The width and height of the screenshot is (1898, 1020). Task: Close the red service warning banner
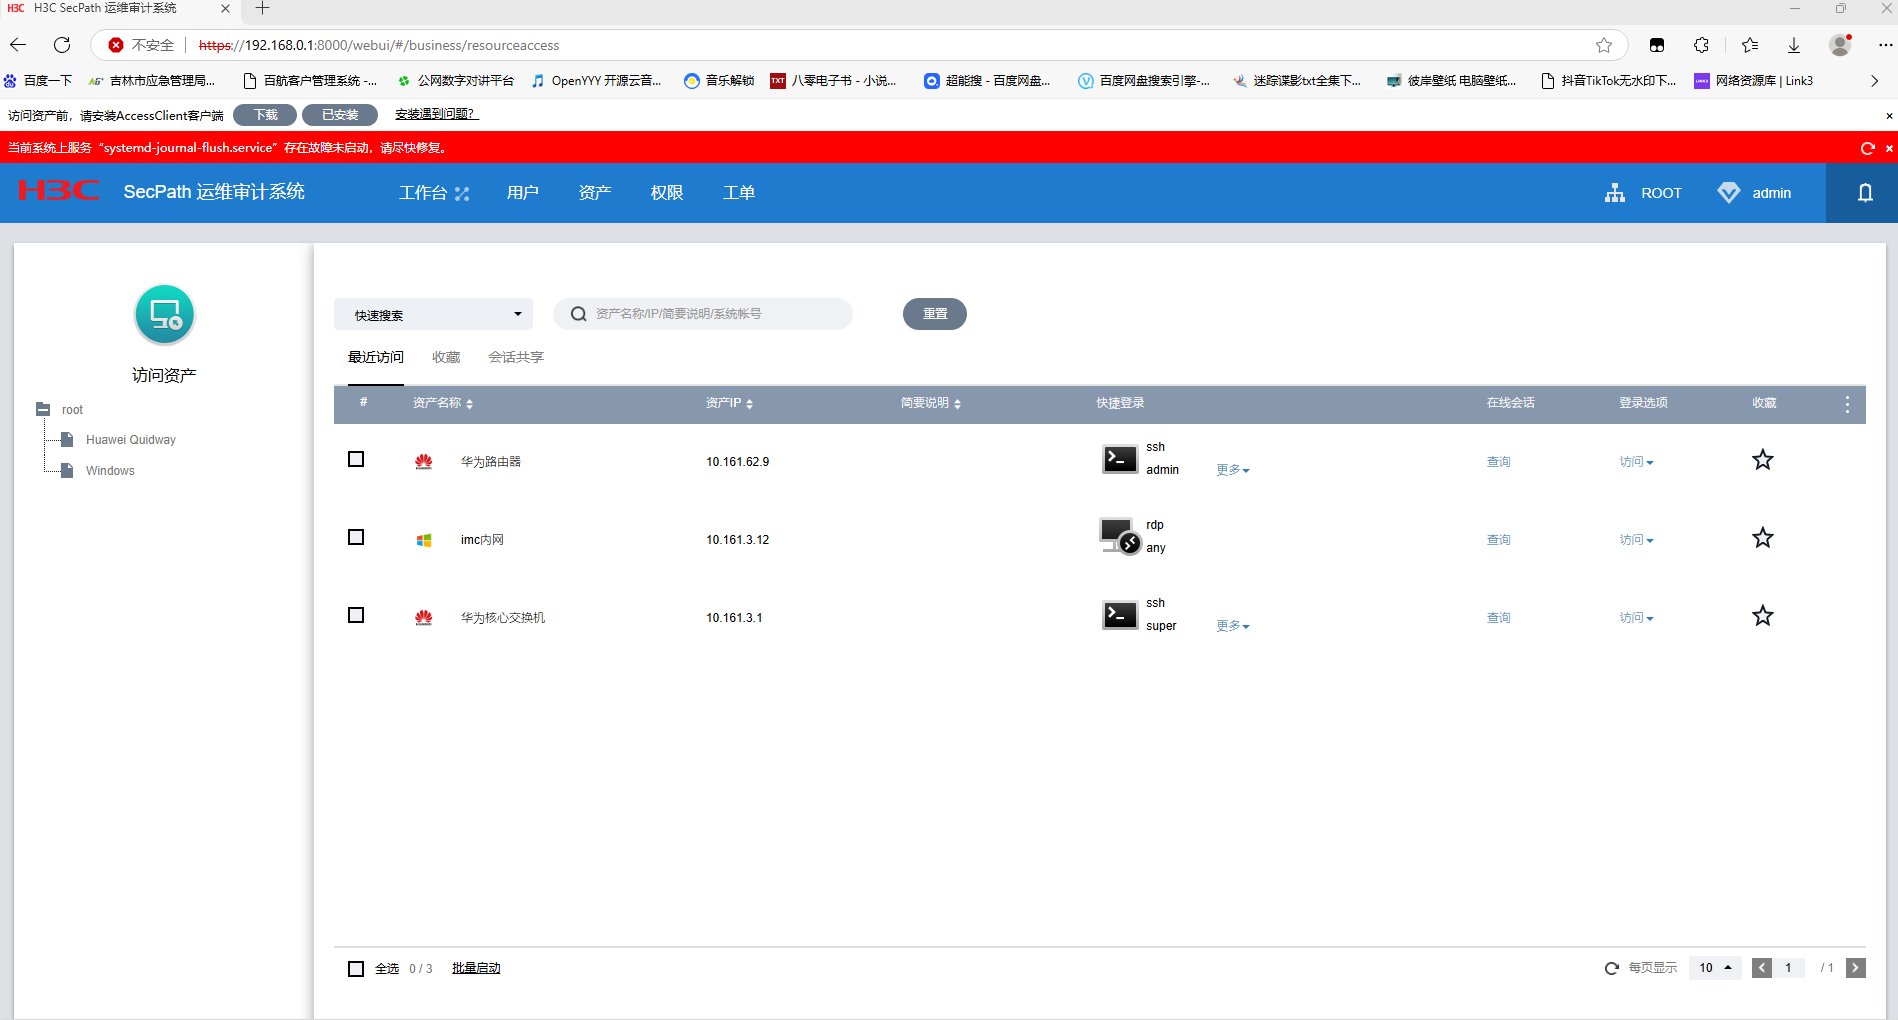(x=1889, y=148)
